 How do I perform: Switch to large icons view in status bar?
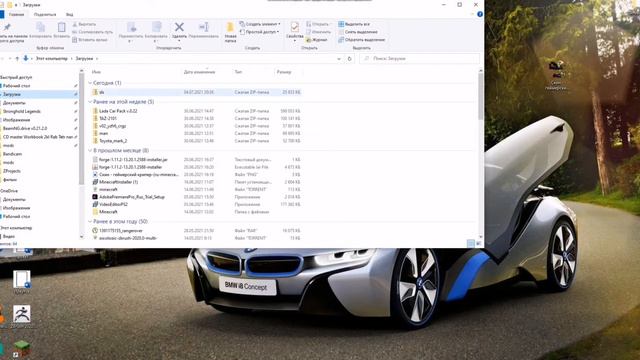tap(478, 243)
